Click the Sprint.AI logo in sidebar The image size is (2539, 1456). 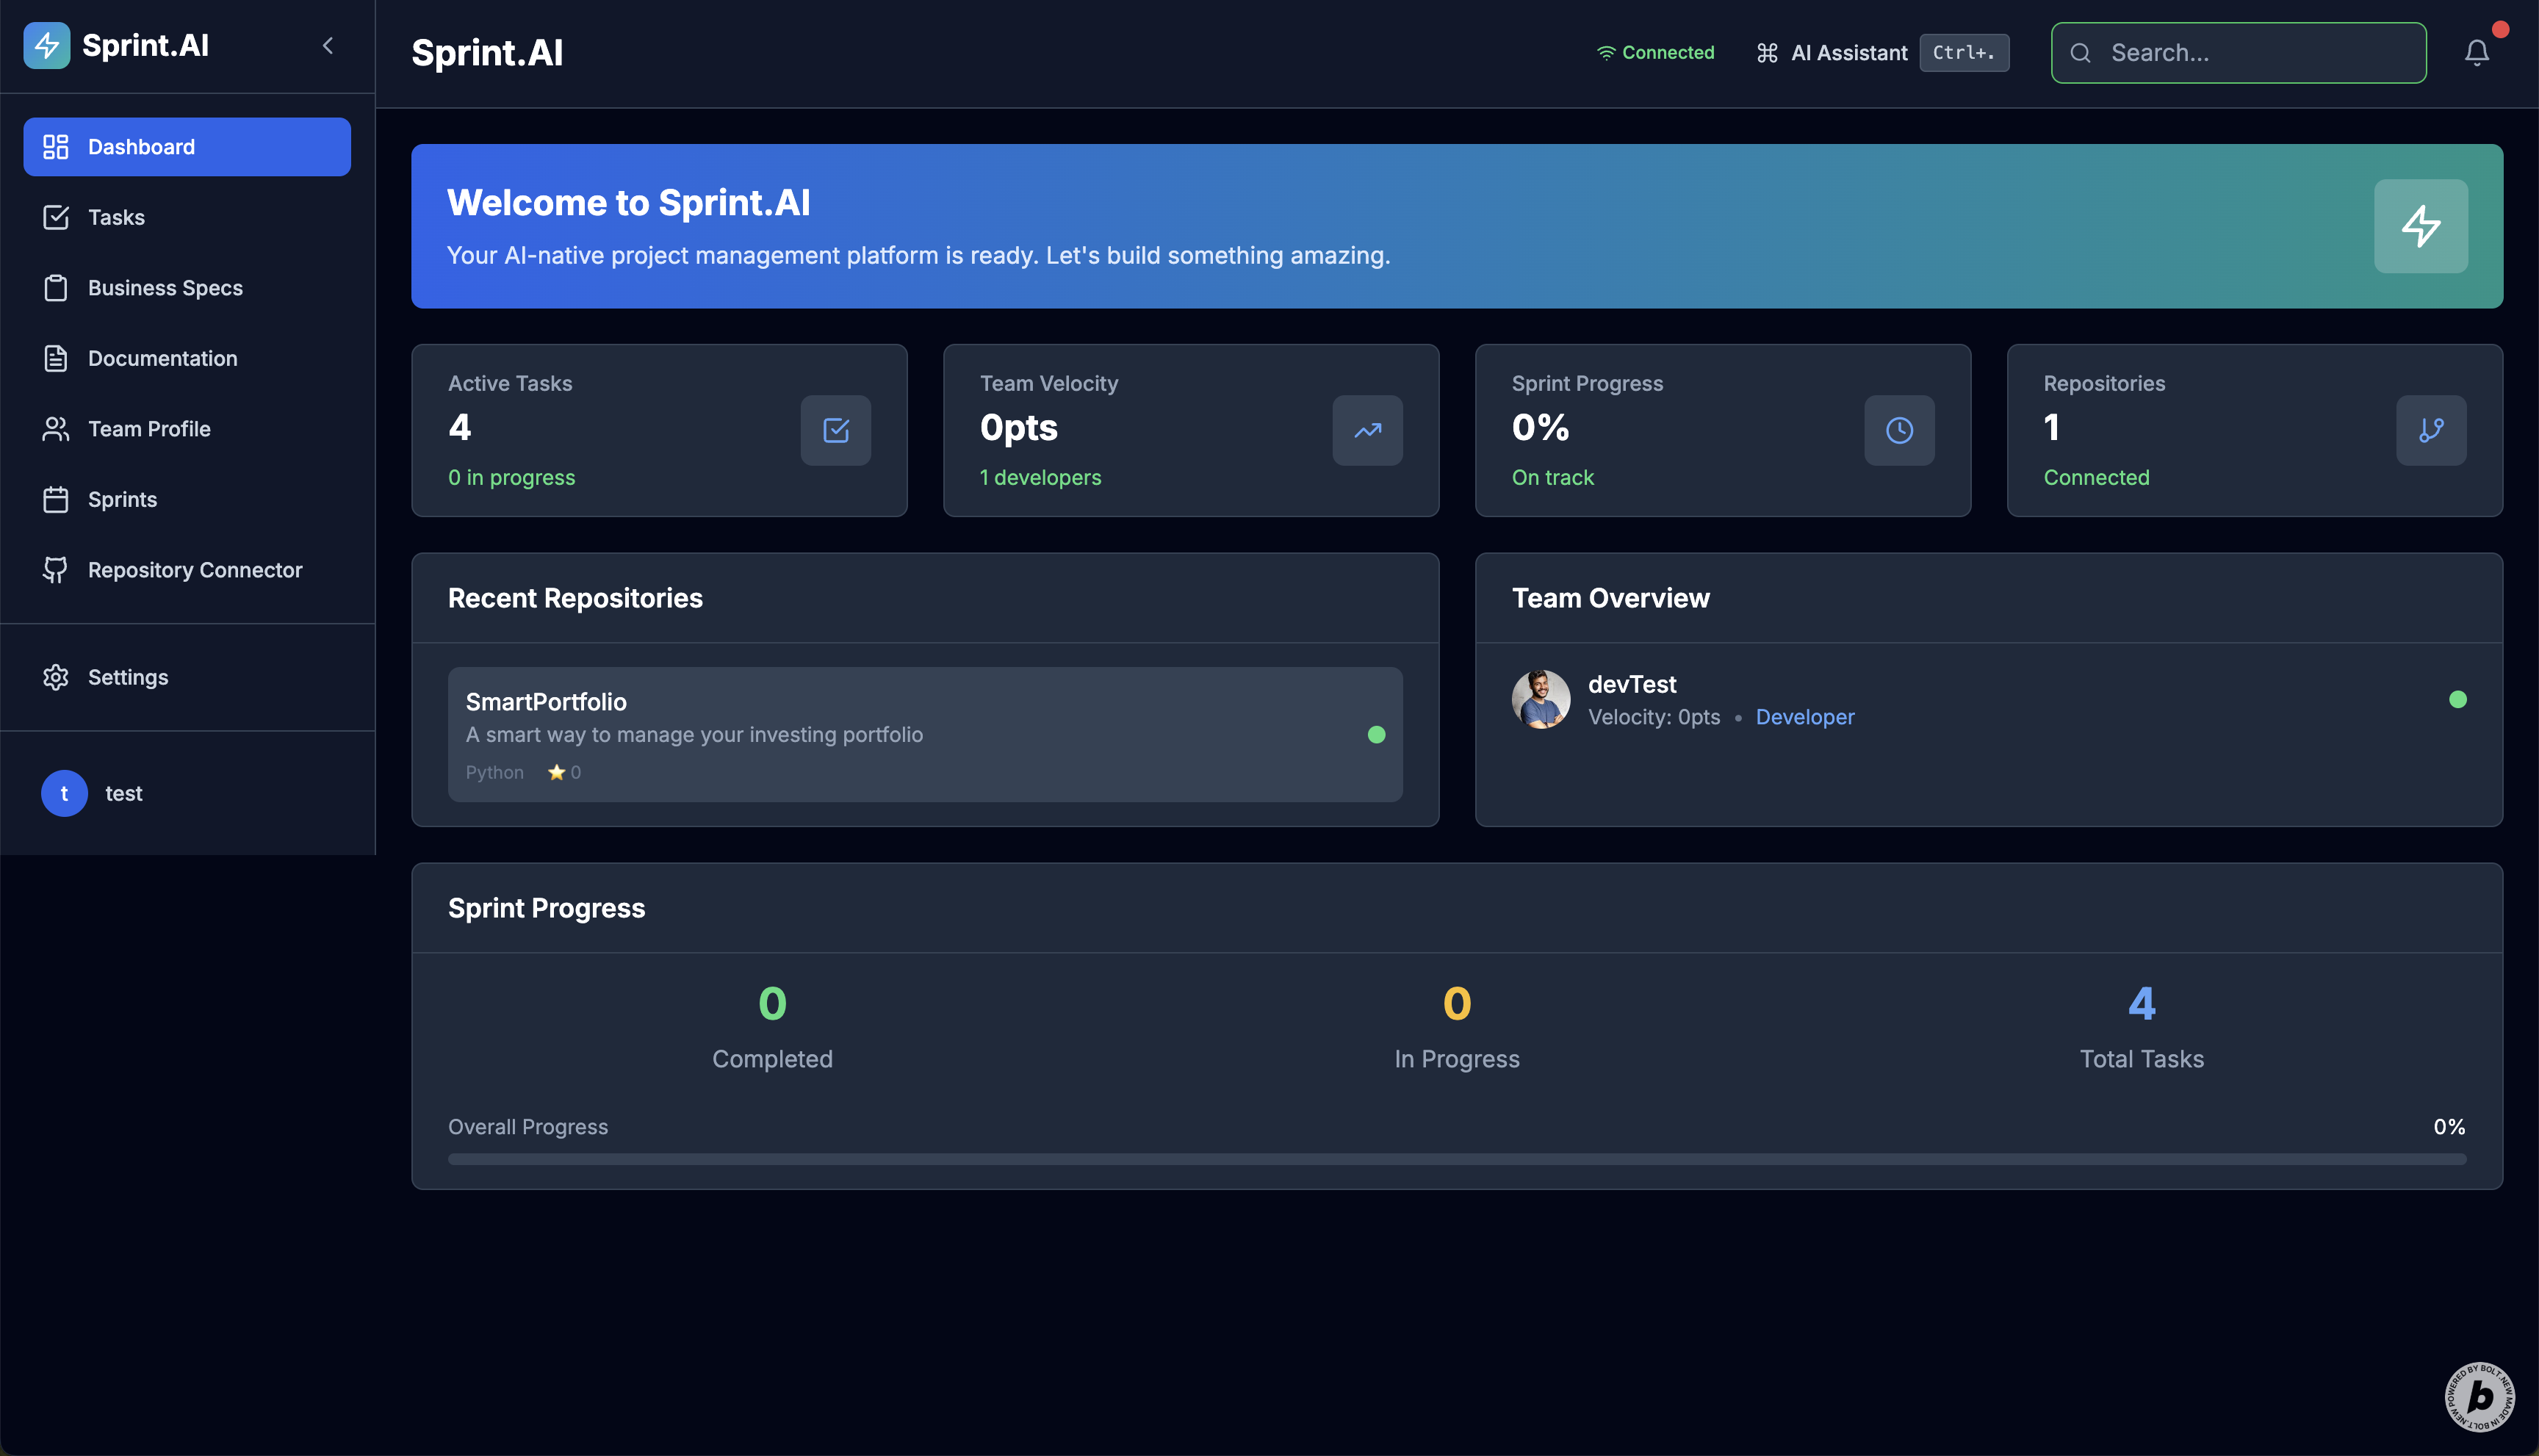tap(47, 45)
